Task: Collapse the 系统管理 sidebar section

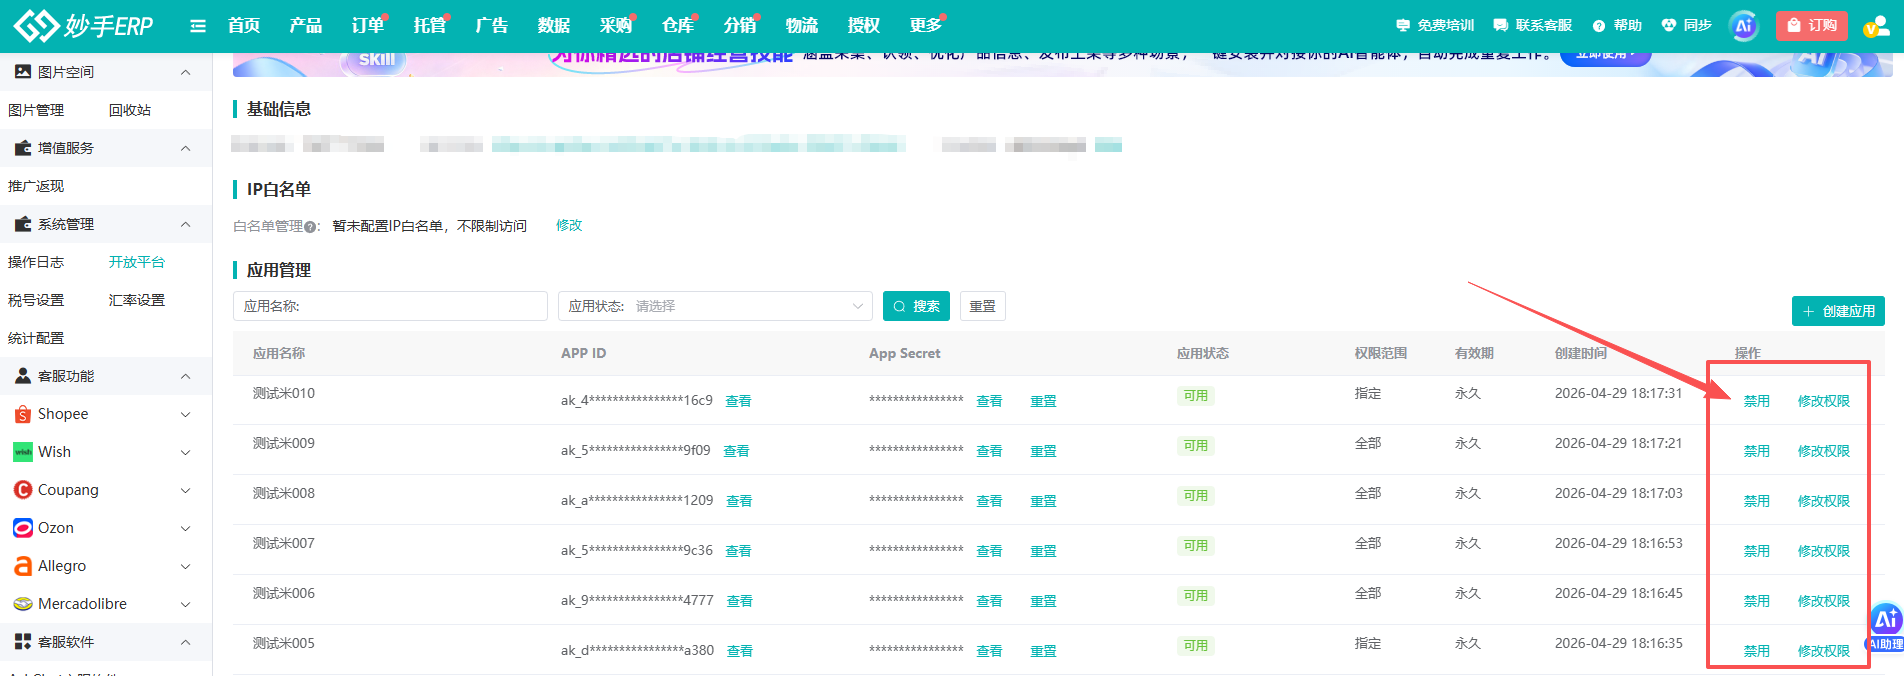Action: 185,224
